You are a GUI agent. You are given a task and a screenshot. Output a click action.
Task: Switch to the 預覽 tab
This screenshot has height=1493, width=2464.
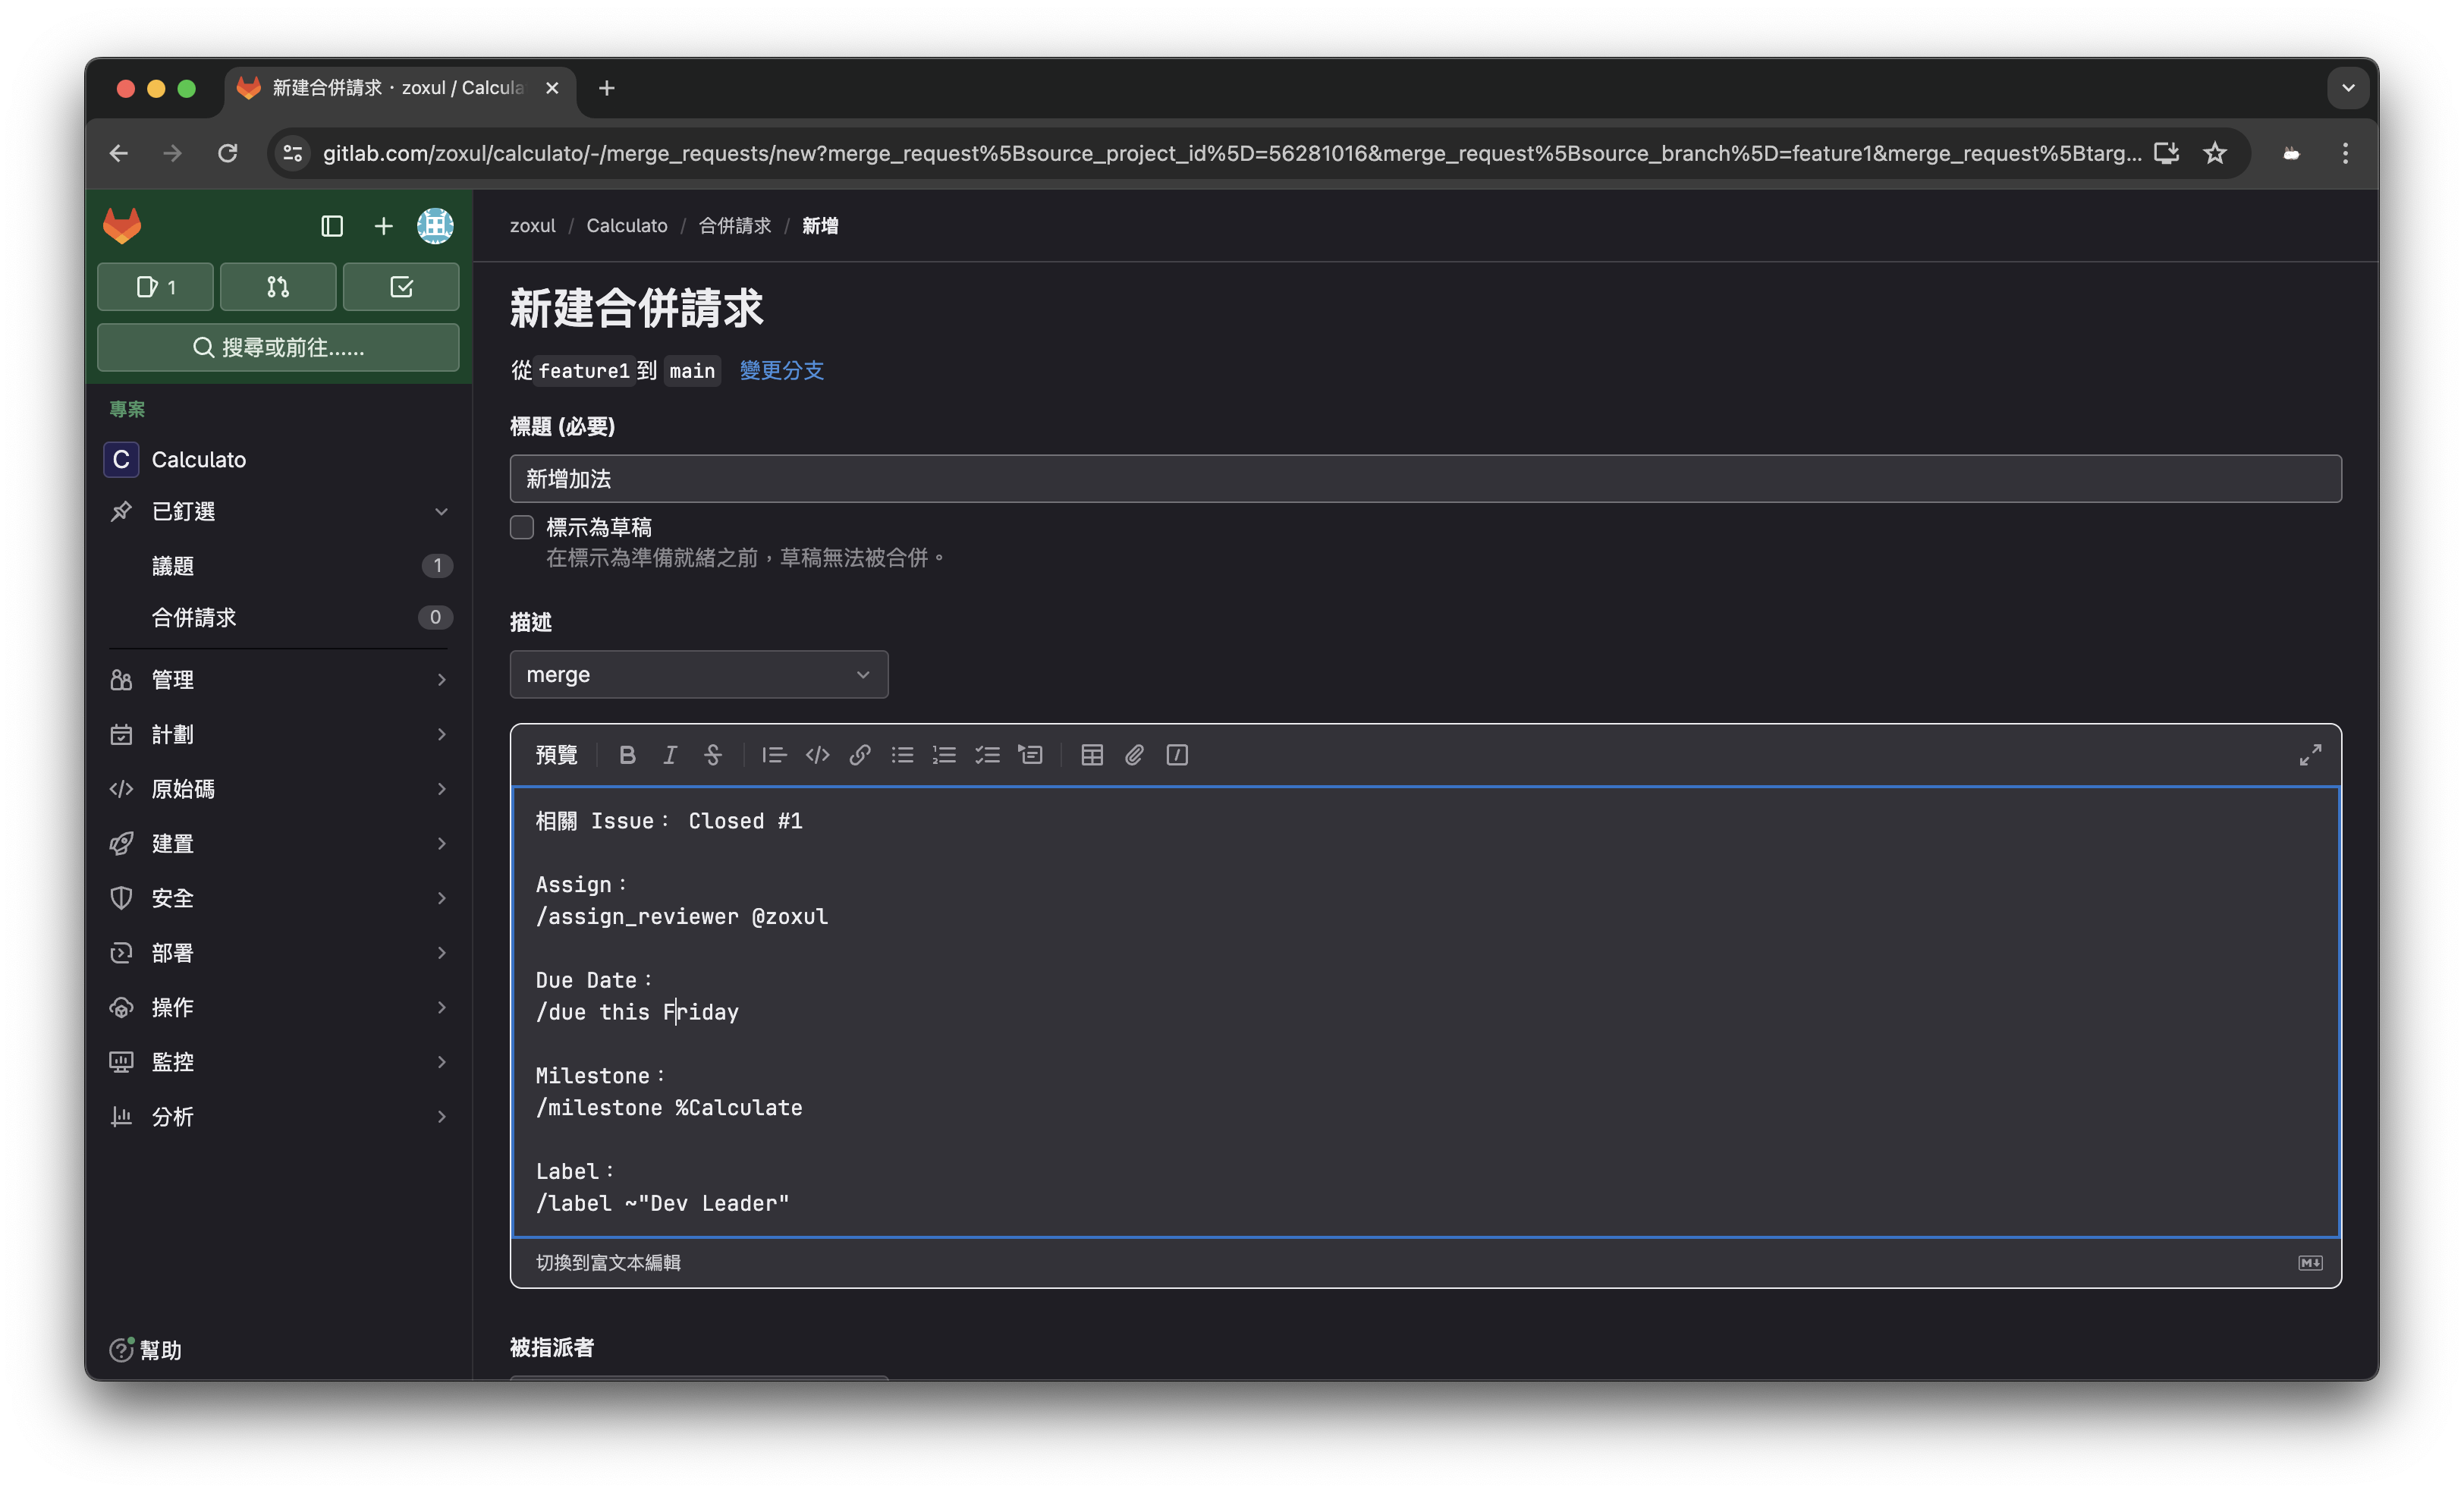(556, 755)
